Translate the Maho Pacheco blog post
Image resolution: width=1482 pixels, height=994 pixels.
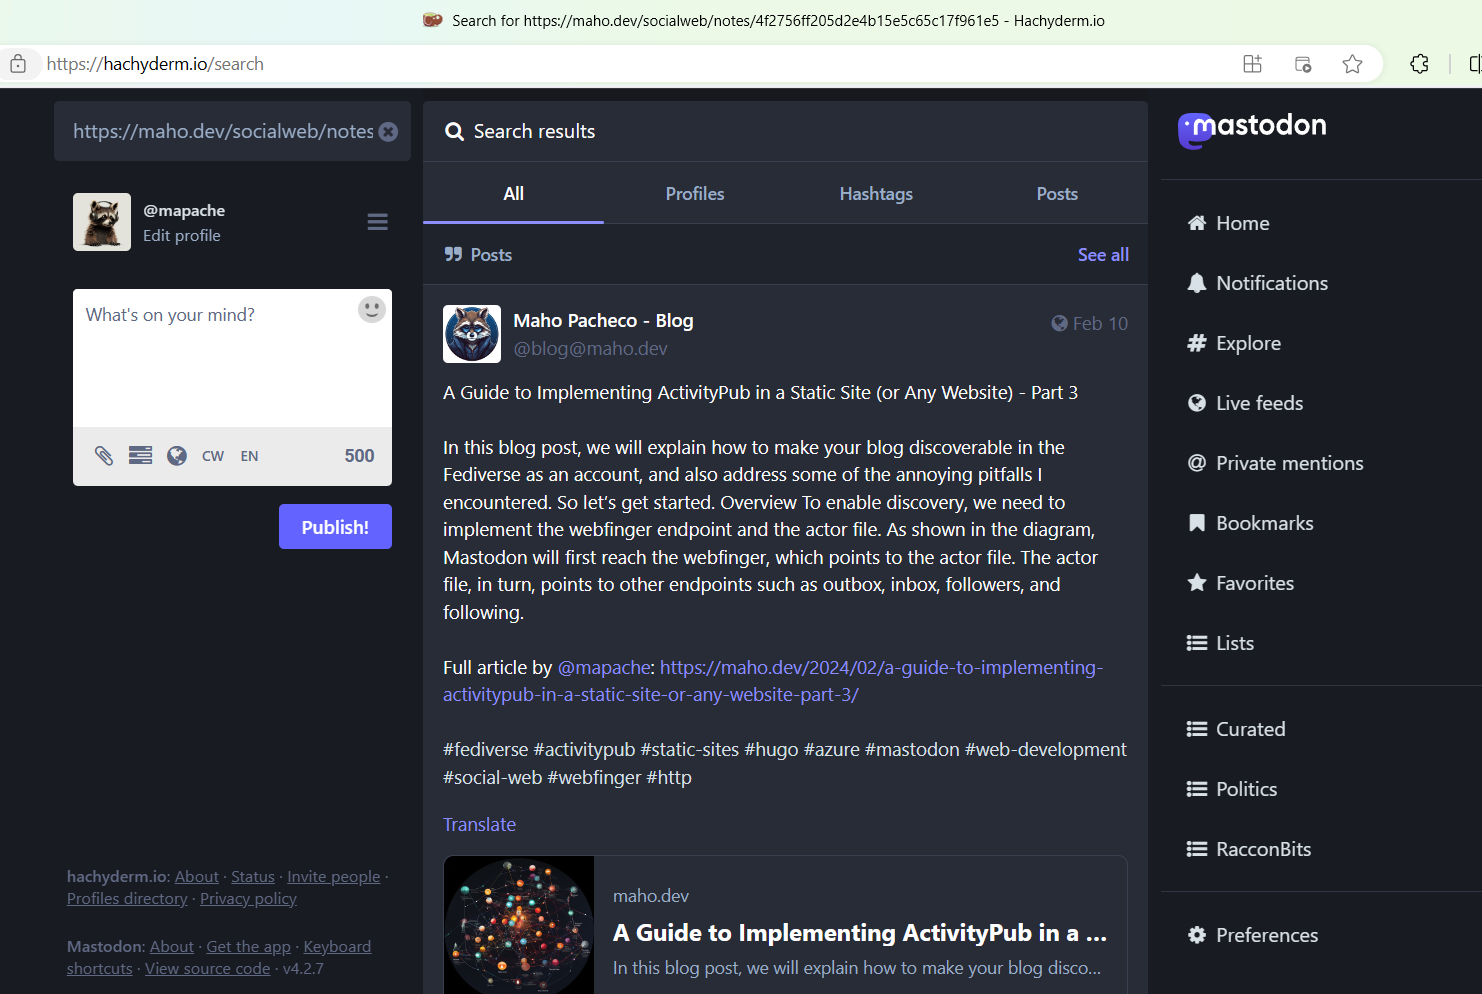479,824
